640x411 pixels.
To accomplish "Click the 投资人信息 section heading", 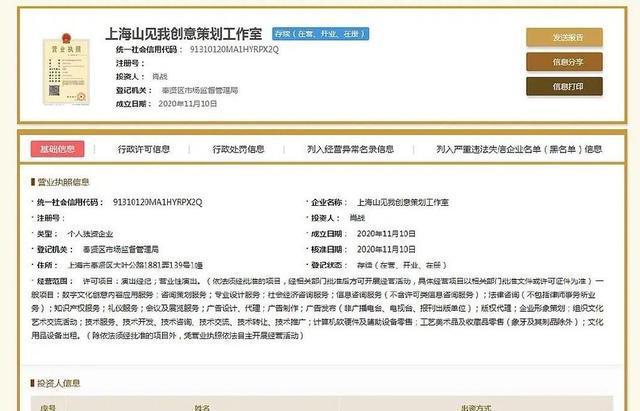I will 58,383.
